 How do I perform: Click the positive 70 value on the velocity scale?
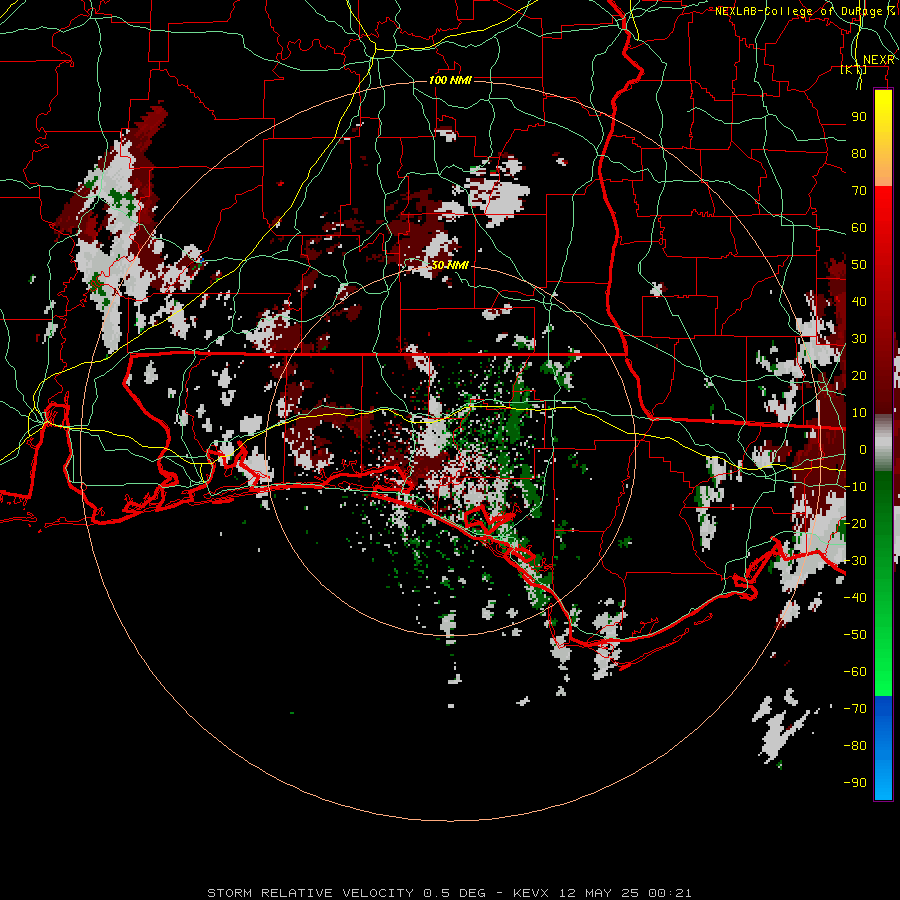point(859,191)
